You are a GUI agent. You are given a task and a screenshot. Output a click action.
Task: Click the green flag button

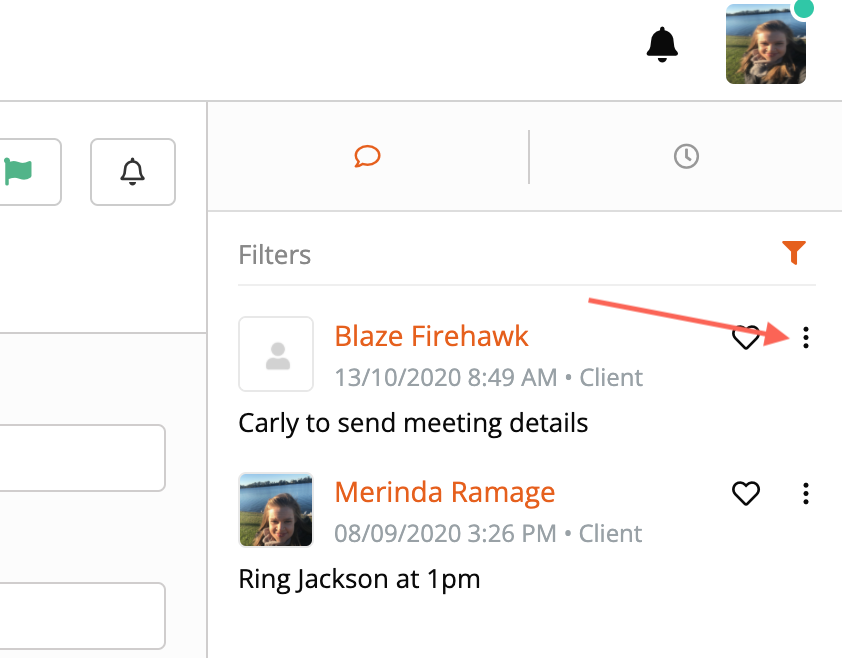(x=20, y=171)
